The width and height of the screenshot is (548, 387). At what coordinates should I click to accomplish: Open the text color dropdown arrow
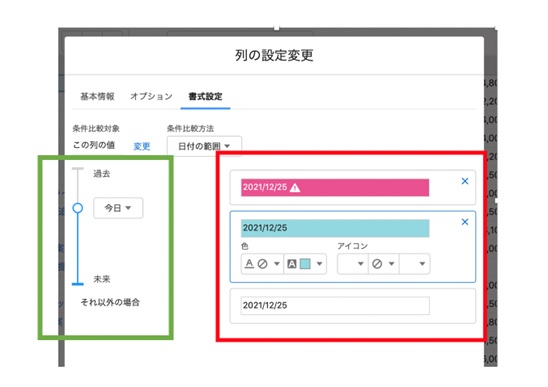pyautogui.click(x=277, y=264)
